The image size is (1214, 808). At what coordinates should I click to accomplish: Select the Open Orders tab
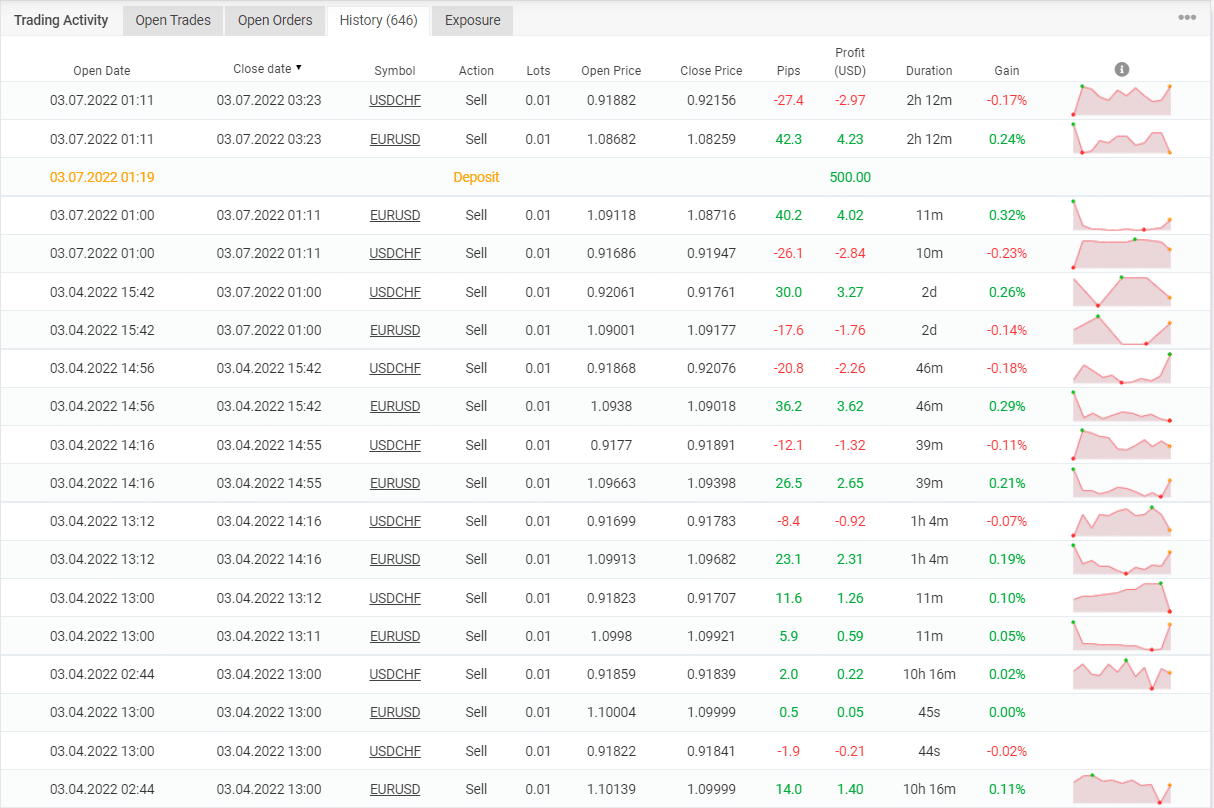[x=274, y=19]
